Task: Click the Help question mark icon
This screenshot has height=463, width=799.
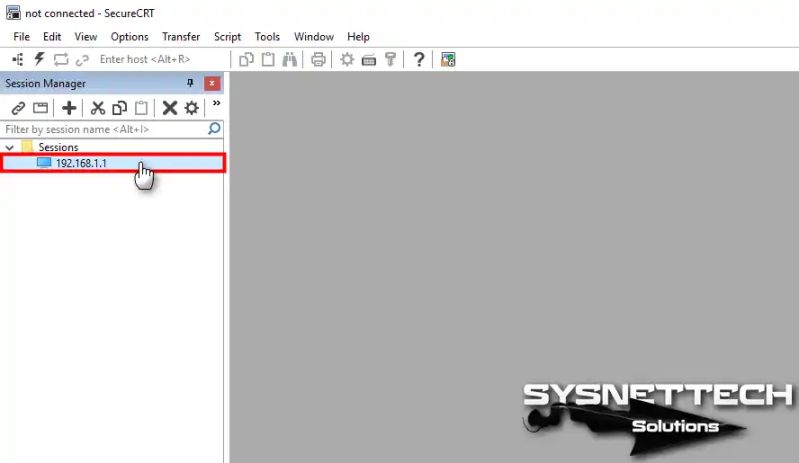Action: pos(419,60)
